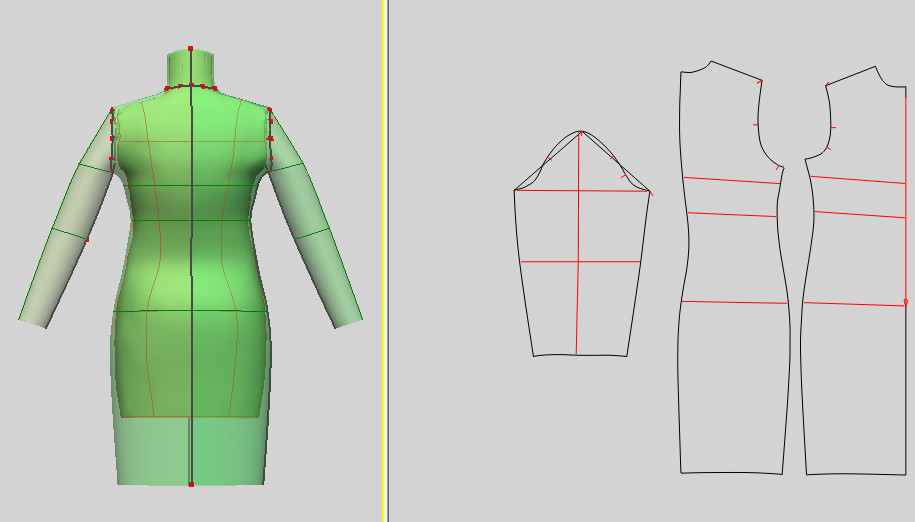Screen dimensions: 915x522
Task: Select the sleeve pattern's lower horizontal elbow line
Action: coord(580,262)
